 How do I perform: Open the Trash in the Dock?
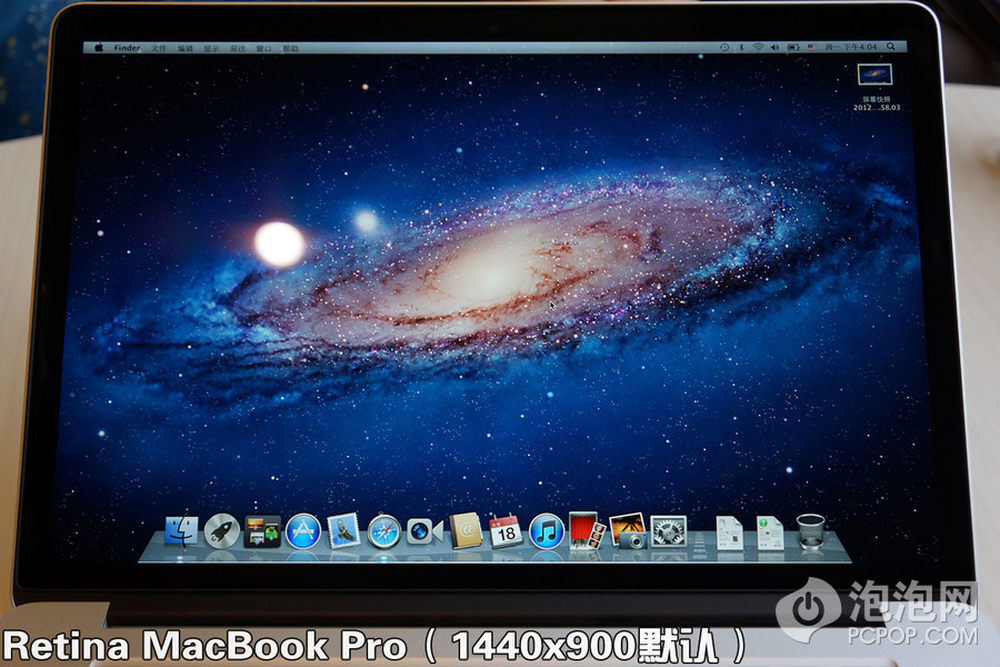pos(811,532)
